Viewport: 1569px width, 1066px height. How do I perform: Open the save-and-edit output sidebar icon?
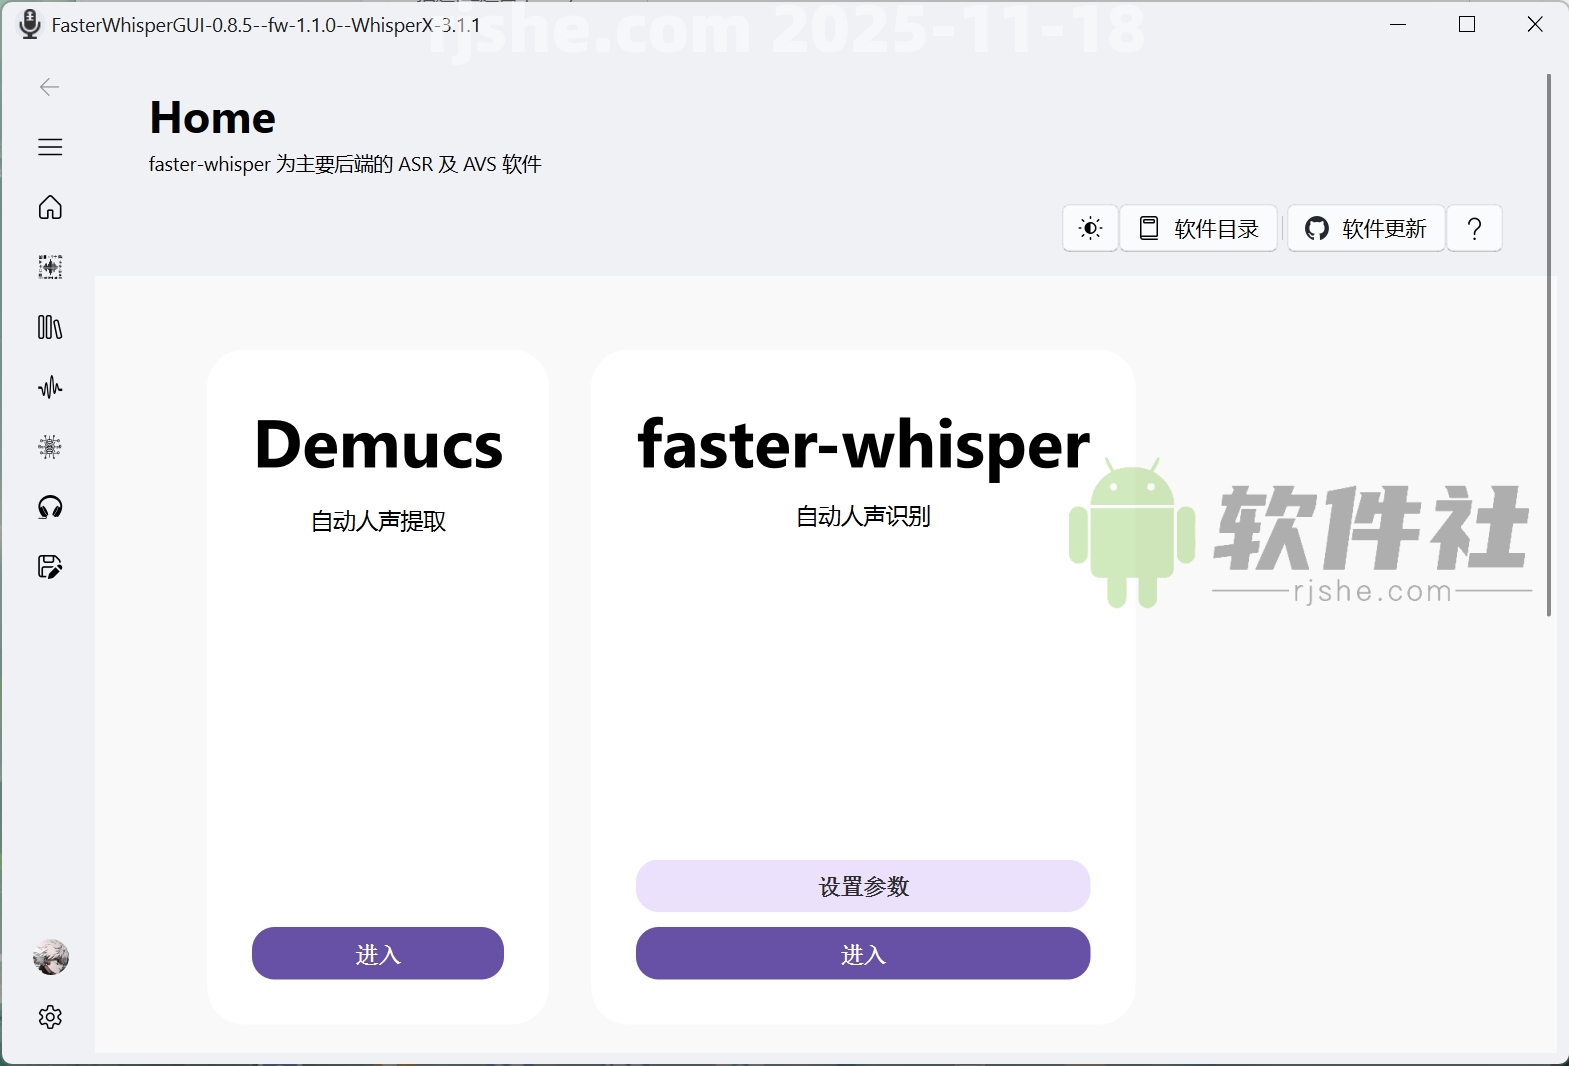(x=50, y=567)
